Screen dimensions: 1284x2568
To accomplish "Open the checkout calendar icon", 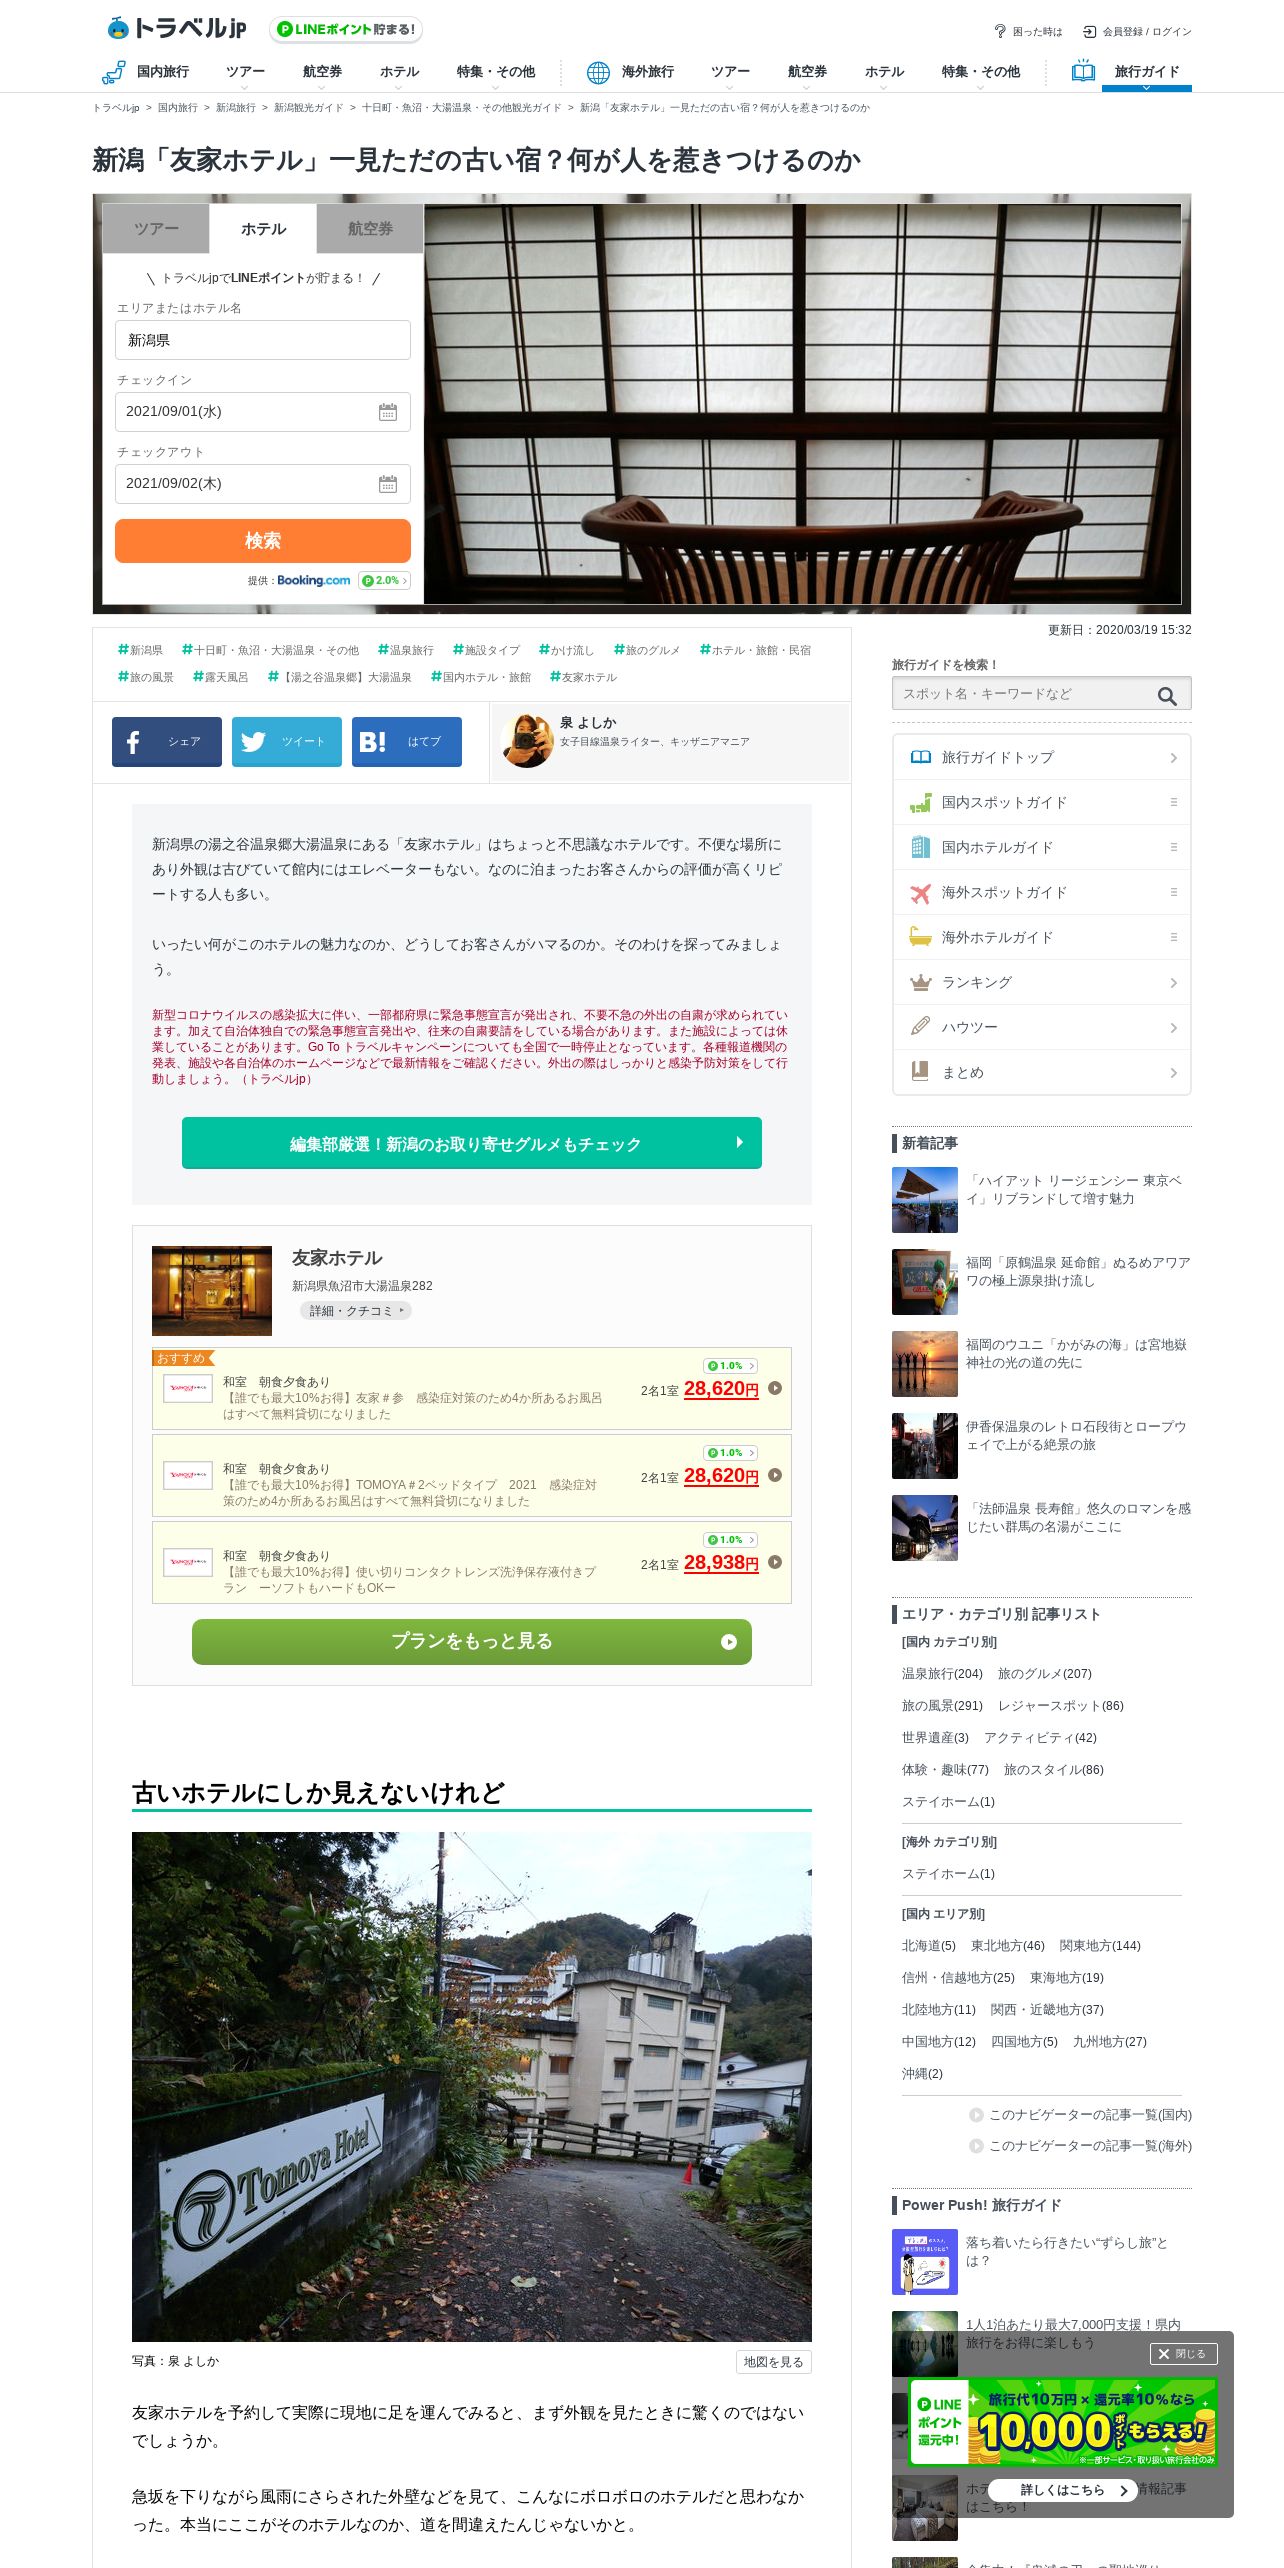I will 388,484.
